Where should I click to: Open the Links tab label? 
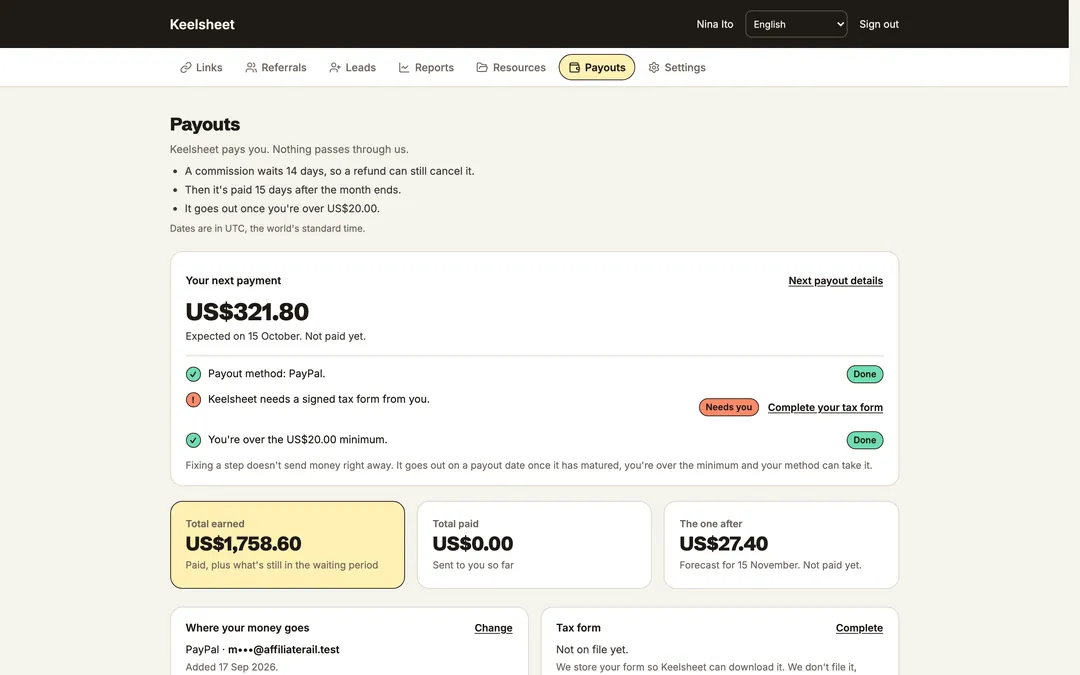coord(209,68)
